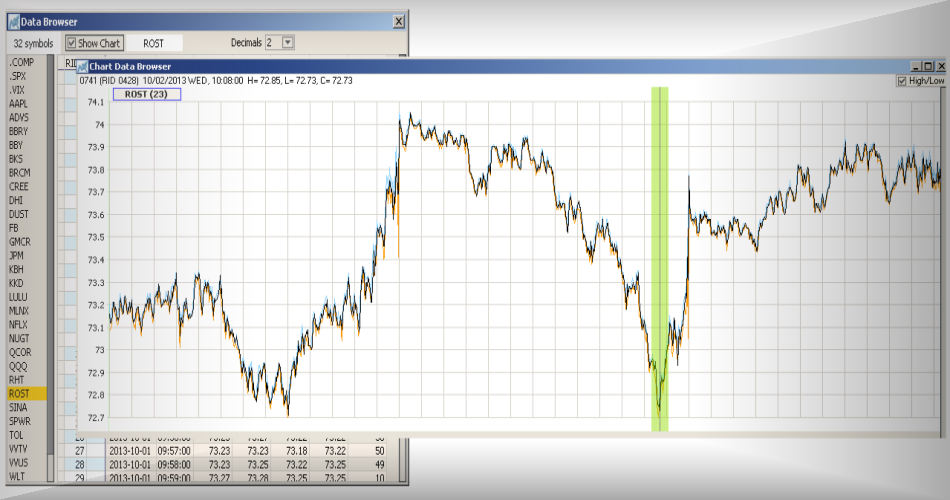Close the Data Browser window

[399, 21]
